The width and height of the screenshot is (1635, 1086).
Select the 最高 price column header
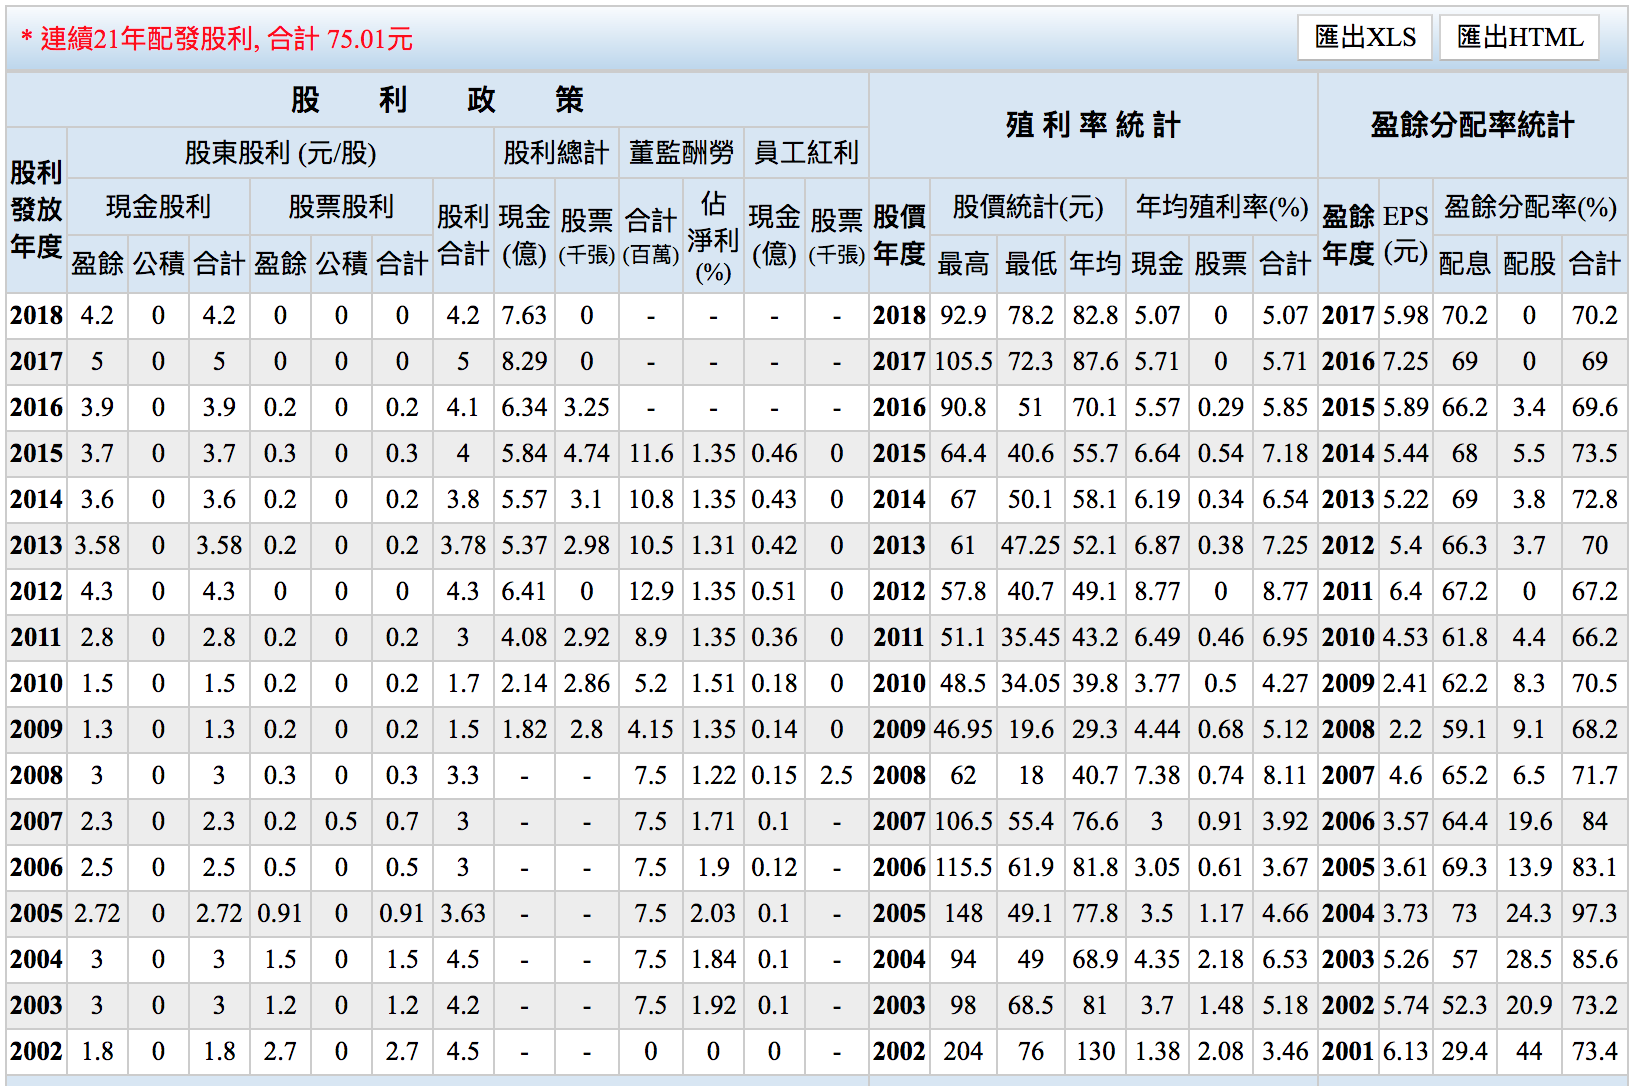(x=962, y=264)
